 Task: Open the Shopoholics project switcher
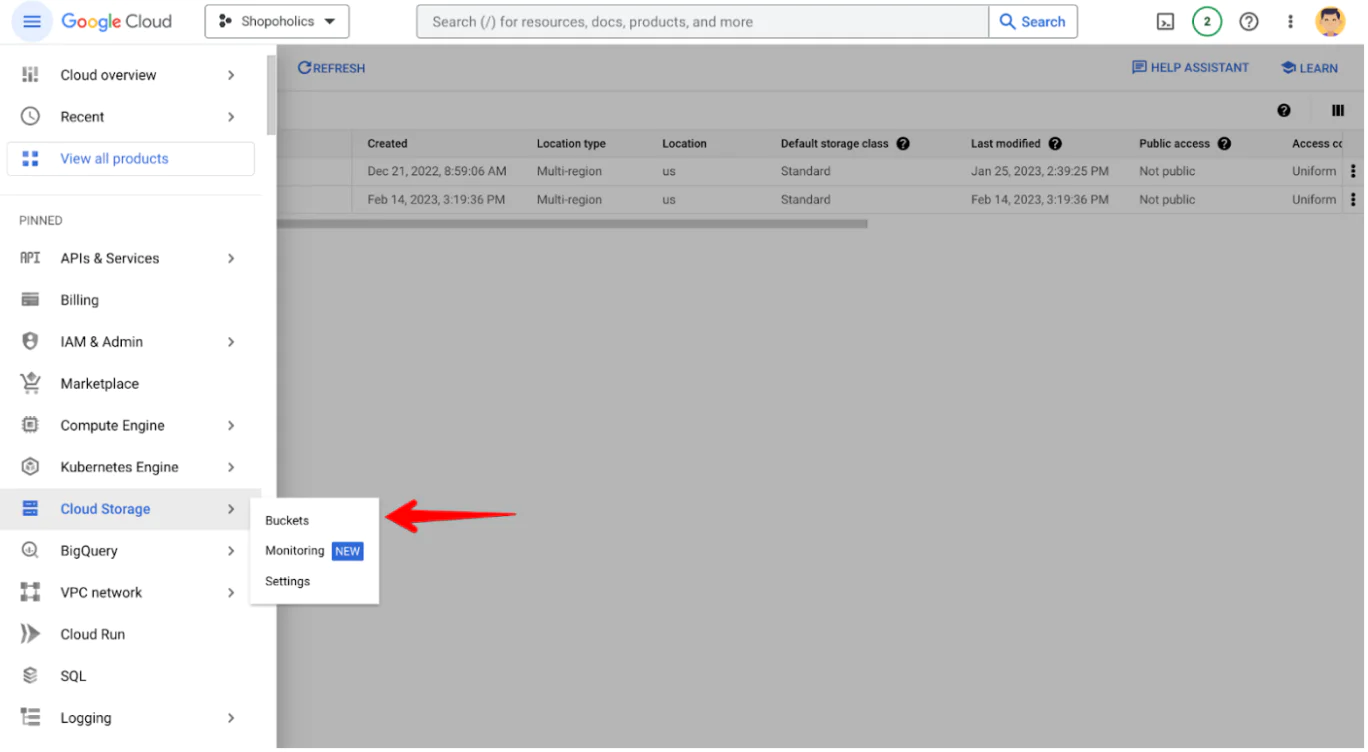click(x=276, y=20)
